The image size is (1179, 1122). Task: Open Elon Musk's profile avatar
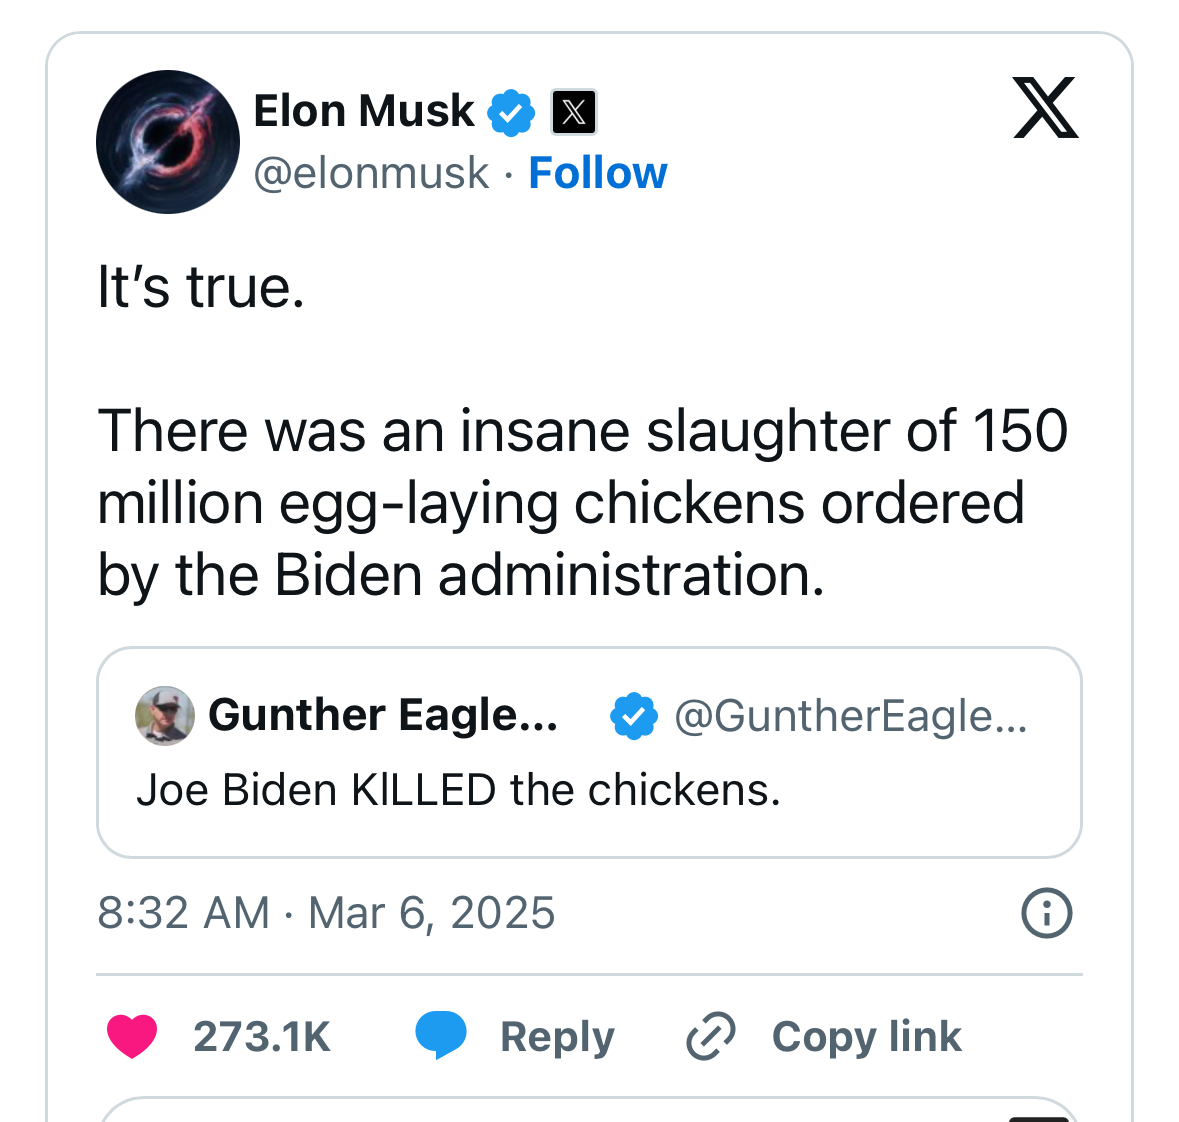click(168, 142)
